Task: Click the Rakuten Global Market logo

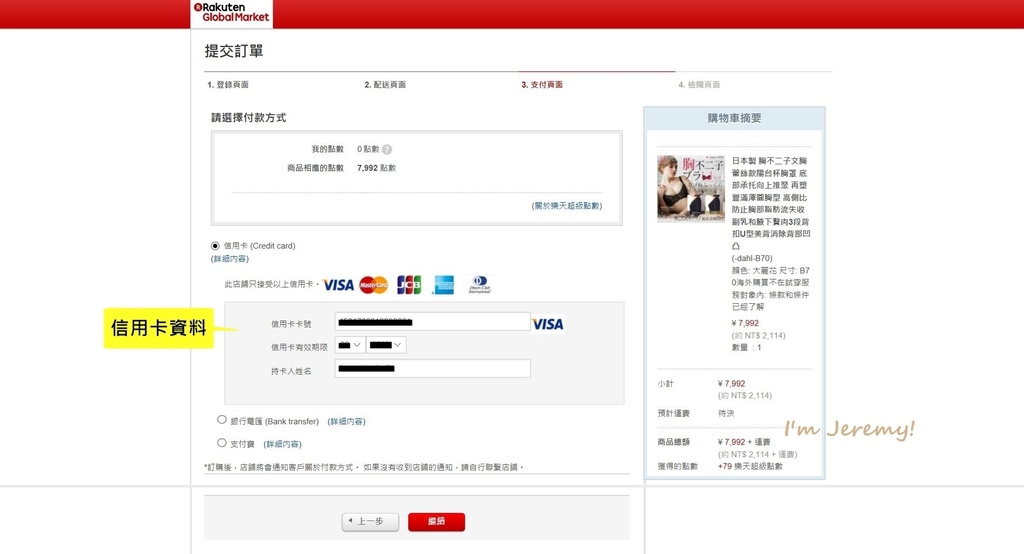Action: pos(231,13)
